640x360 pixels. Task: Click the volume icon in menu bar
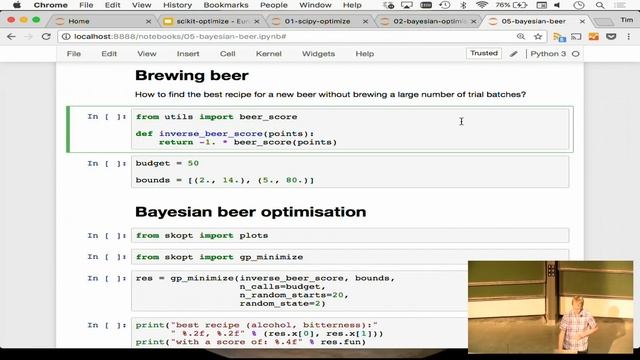point(557,5)
